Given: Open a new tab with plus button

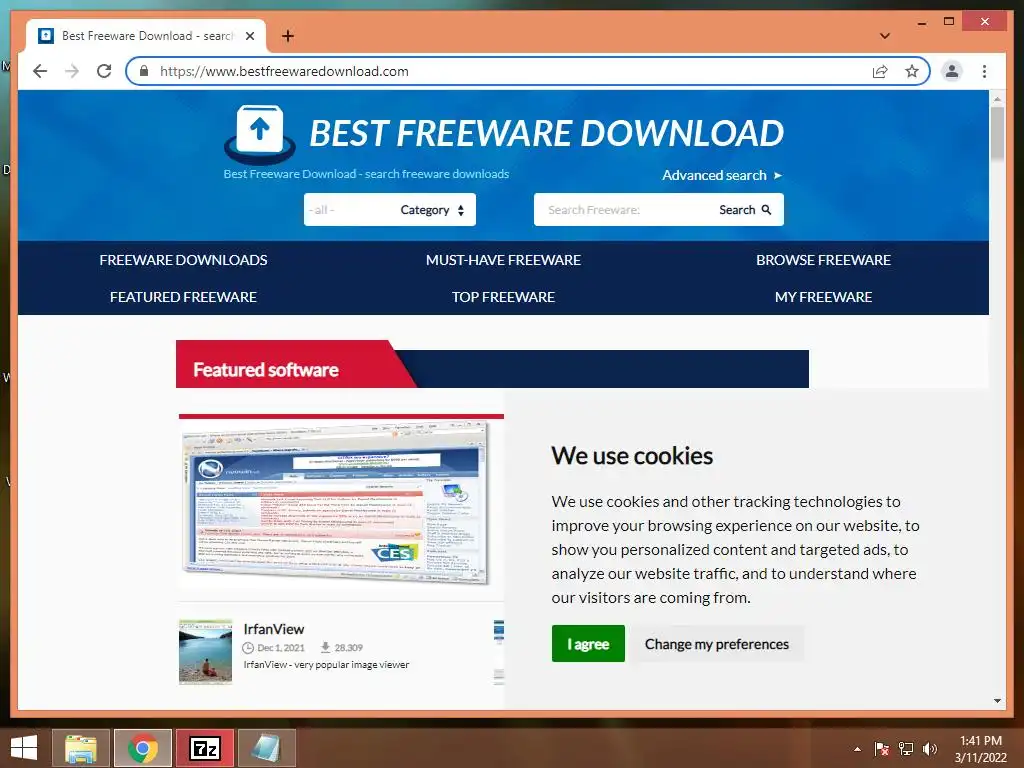Looking at the screenshot, I should click(287, 36).
